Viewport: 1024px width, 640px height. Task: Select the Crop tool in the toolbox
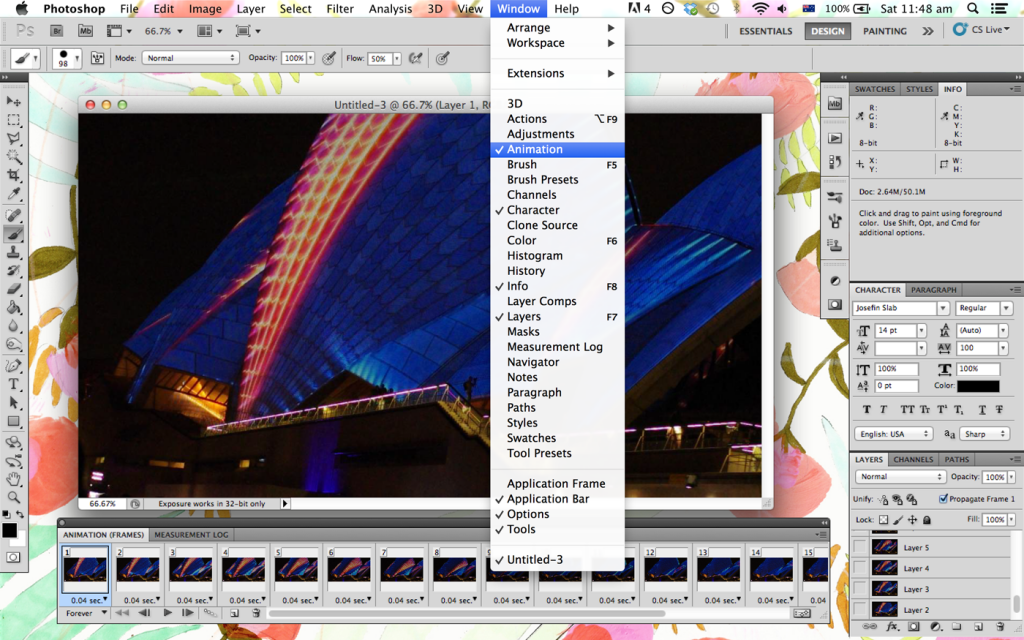[x=14, y=176]
